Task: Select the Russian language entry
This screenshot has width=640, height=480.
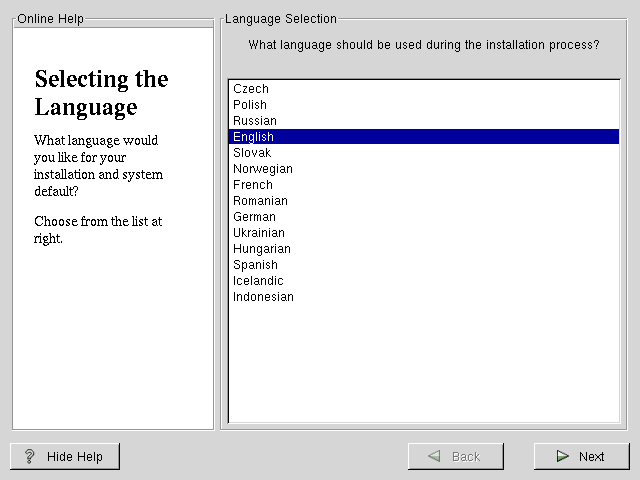Action: 255,121
